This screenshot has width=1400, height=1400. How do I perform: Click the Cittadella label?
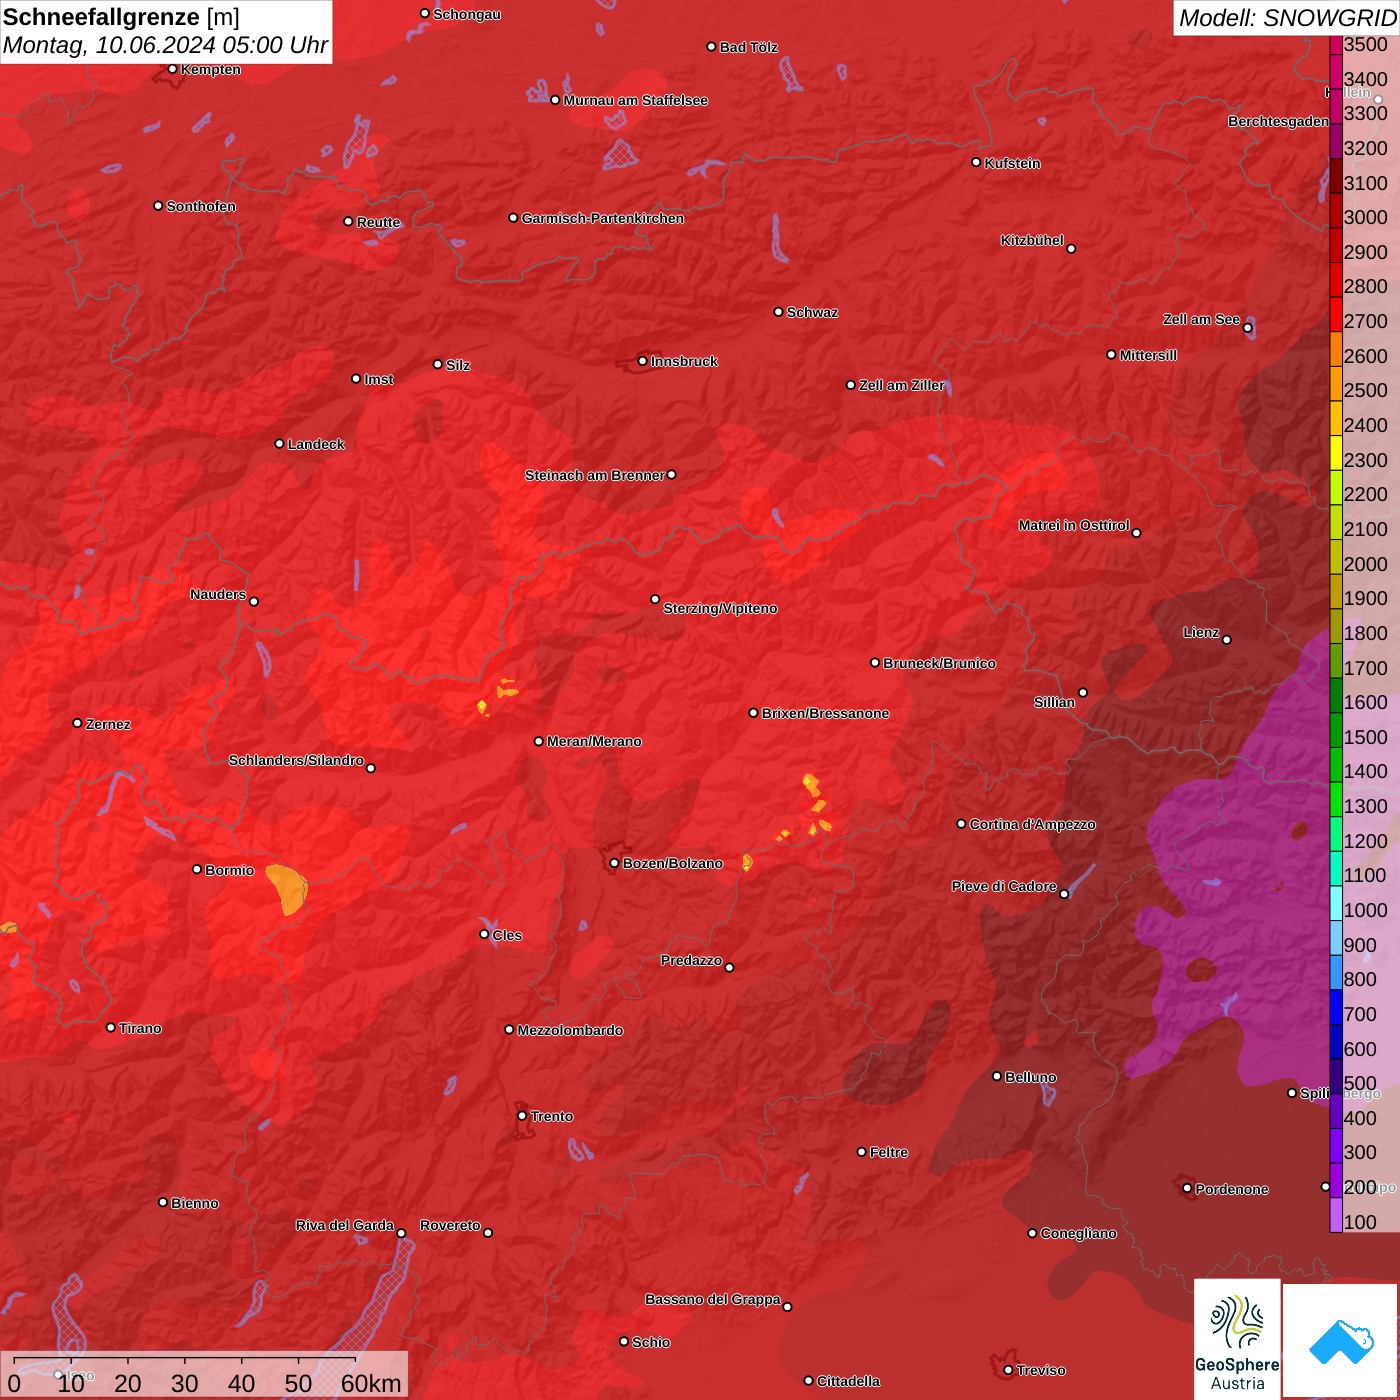849,1381
